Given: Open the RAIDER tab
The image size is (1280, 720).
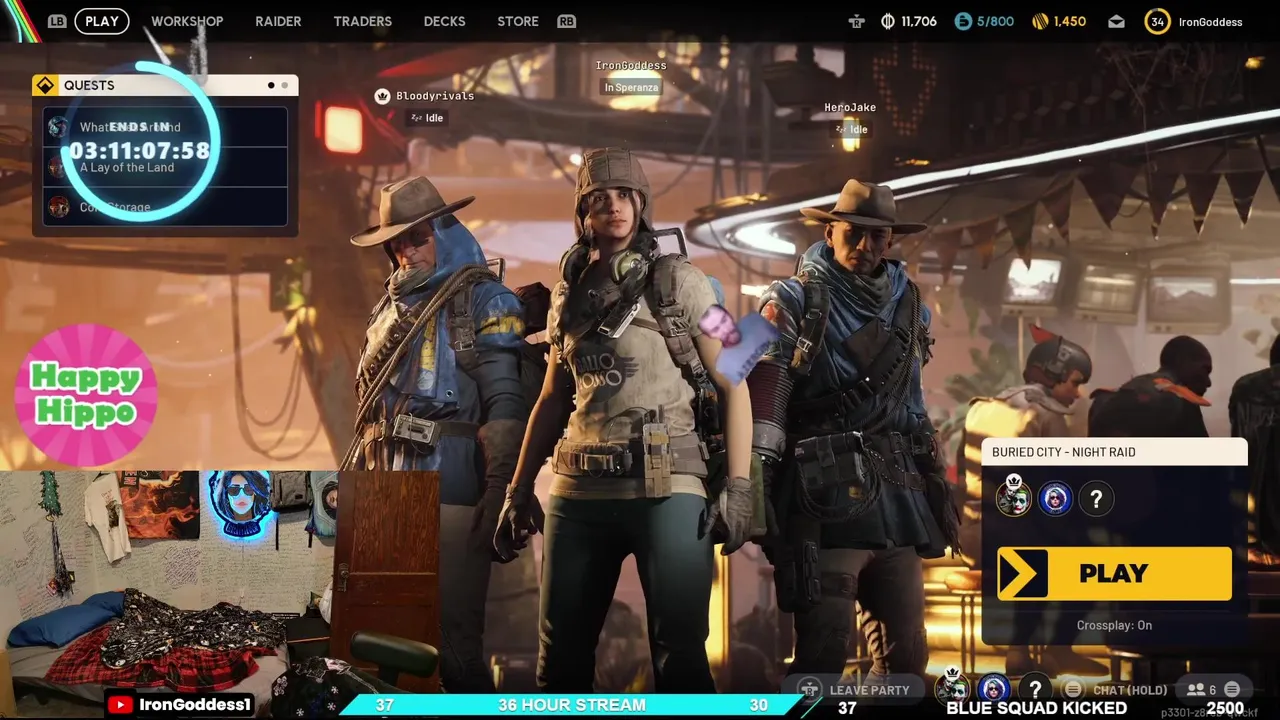Looking at the screenshot, I should tap(278, 21).
